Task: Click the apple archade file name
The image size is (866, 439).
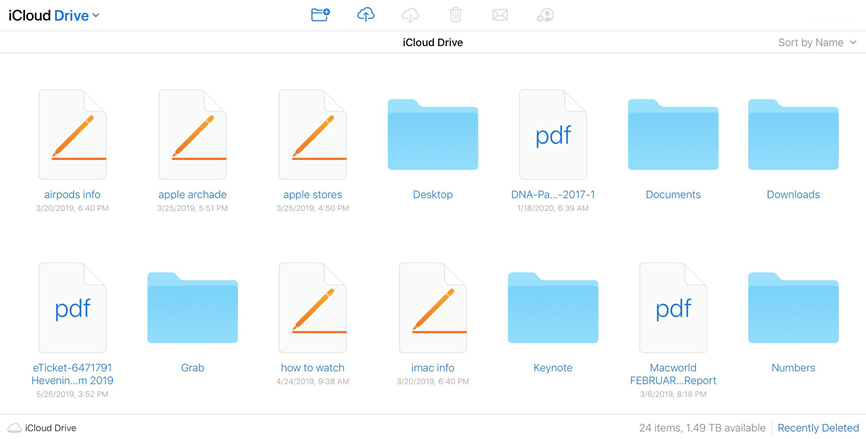Action: click(193, 194)
